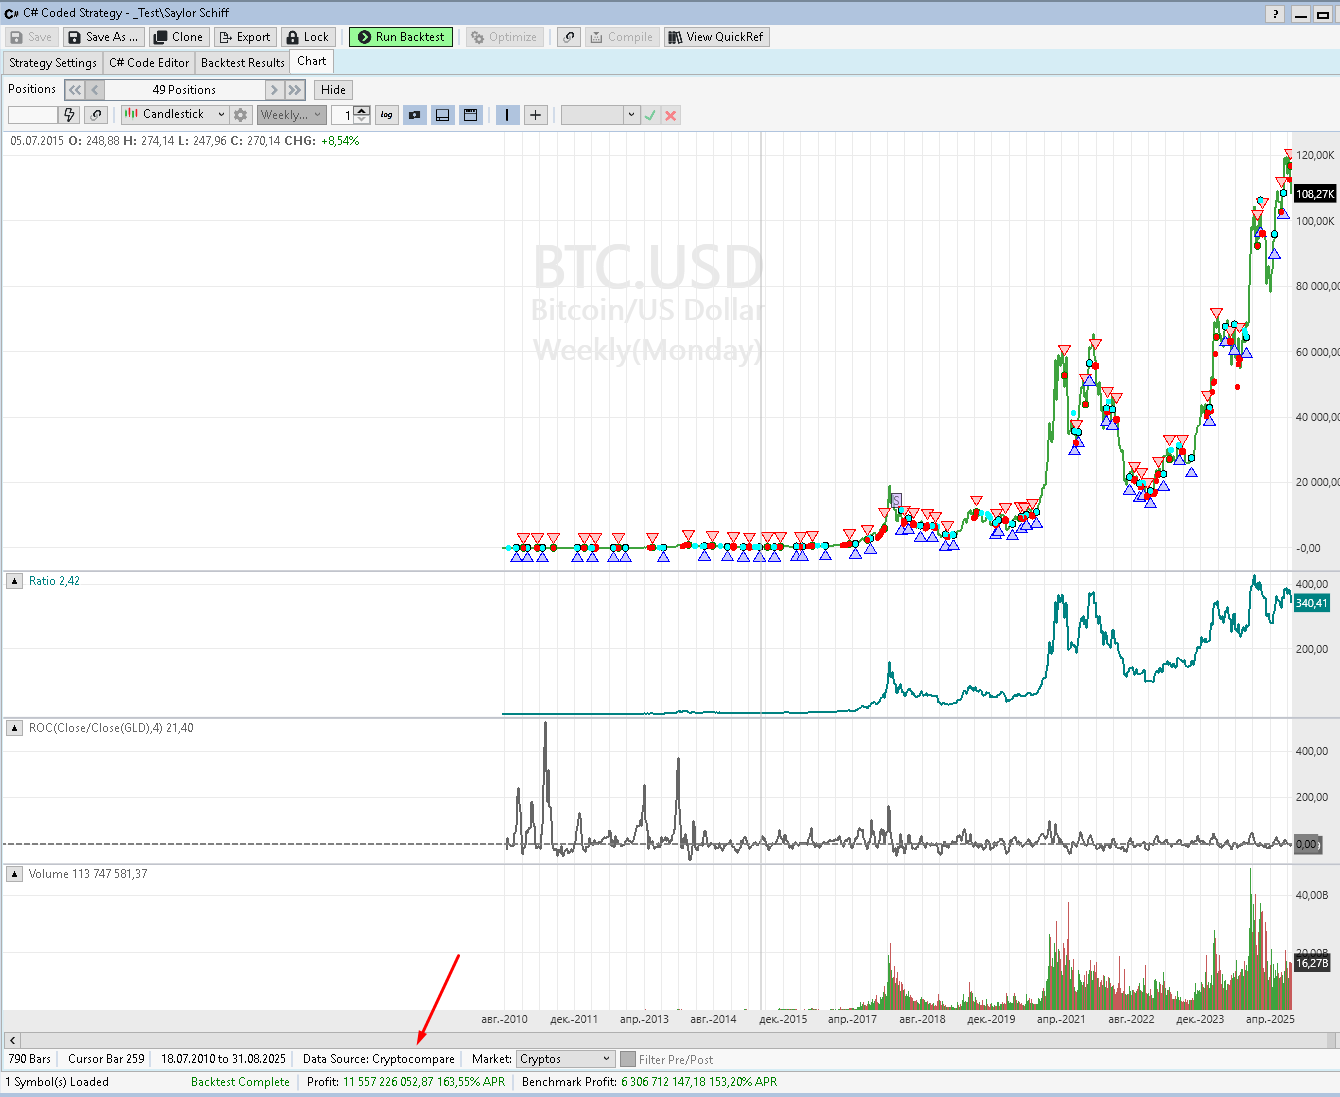Click the chart settings gear icon
The image size is (1340, 1097).
point(240,115)
